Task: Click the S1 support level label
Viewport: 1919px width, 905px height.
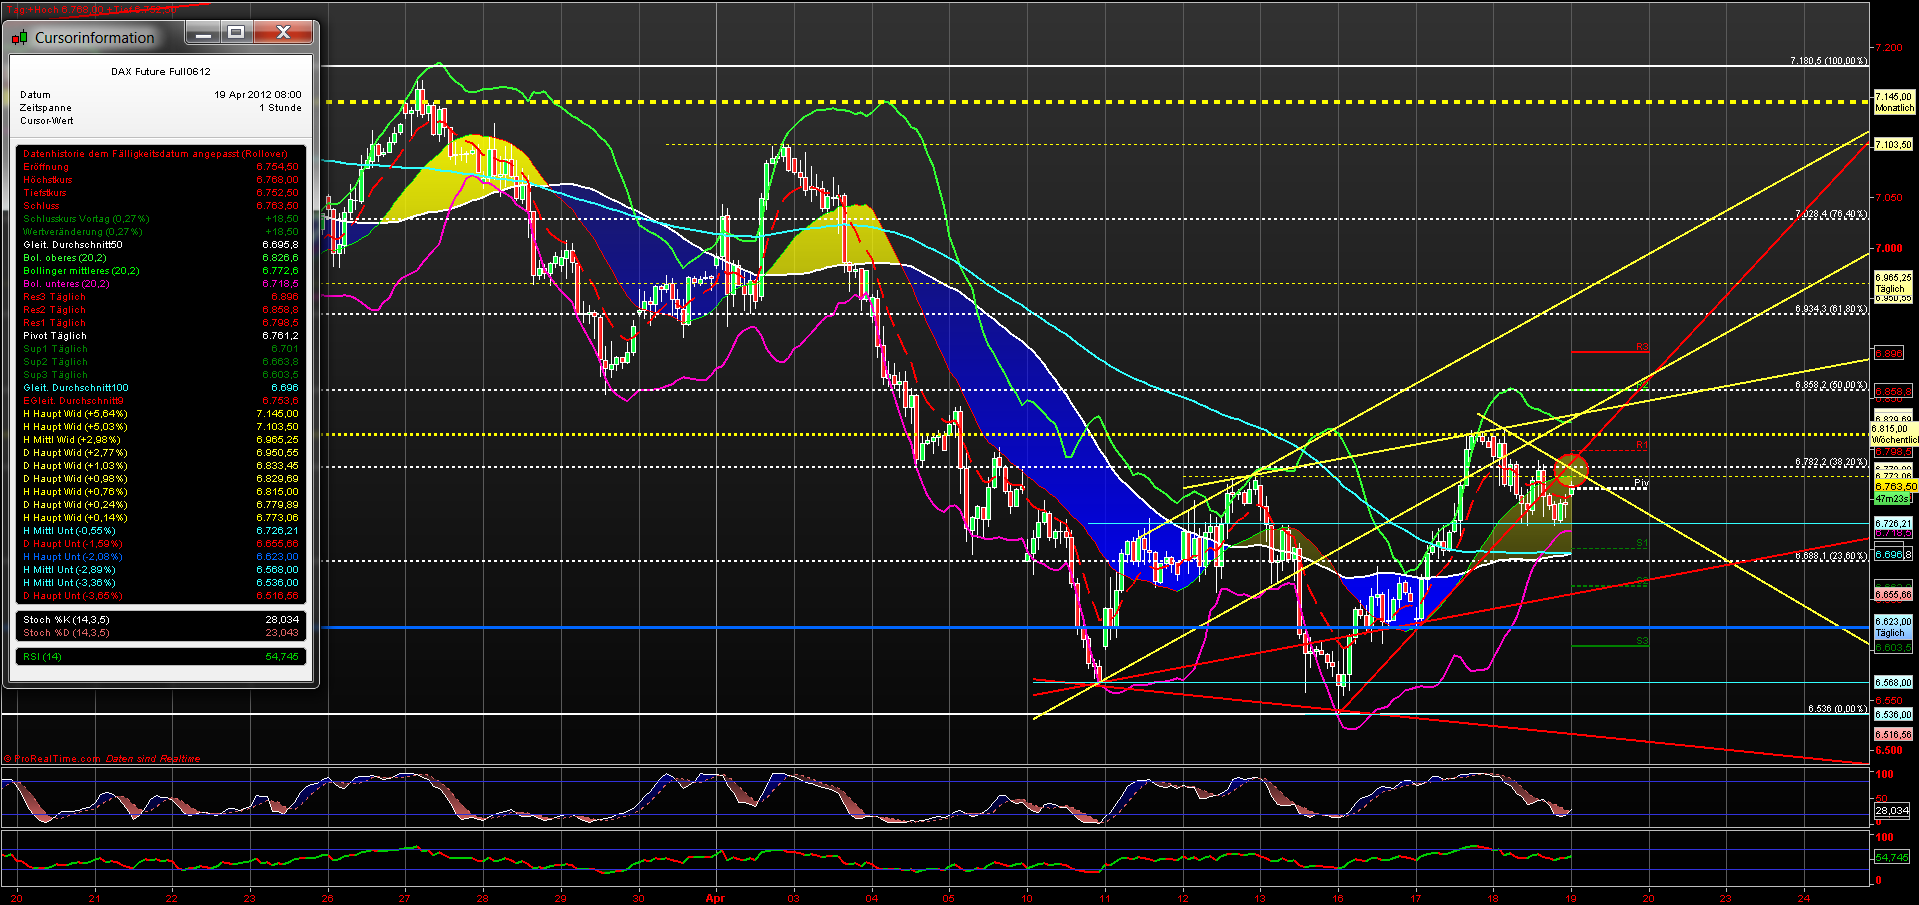Action: point(1642,543)
